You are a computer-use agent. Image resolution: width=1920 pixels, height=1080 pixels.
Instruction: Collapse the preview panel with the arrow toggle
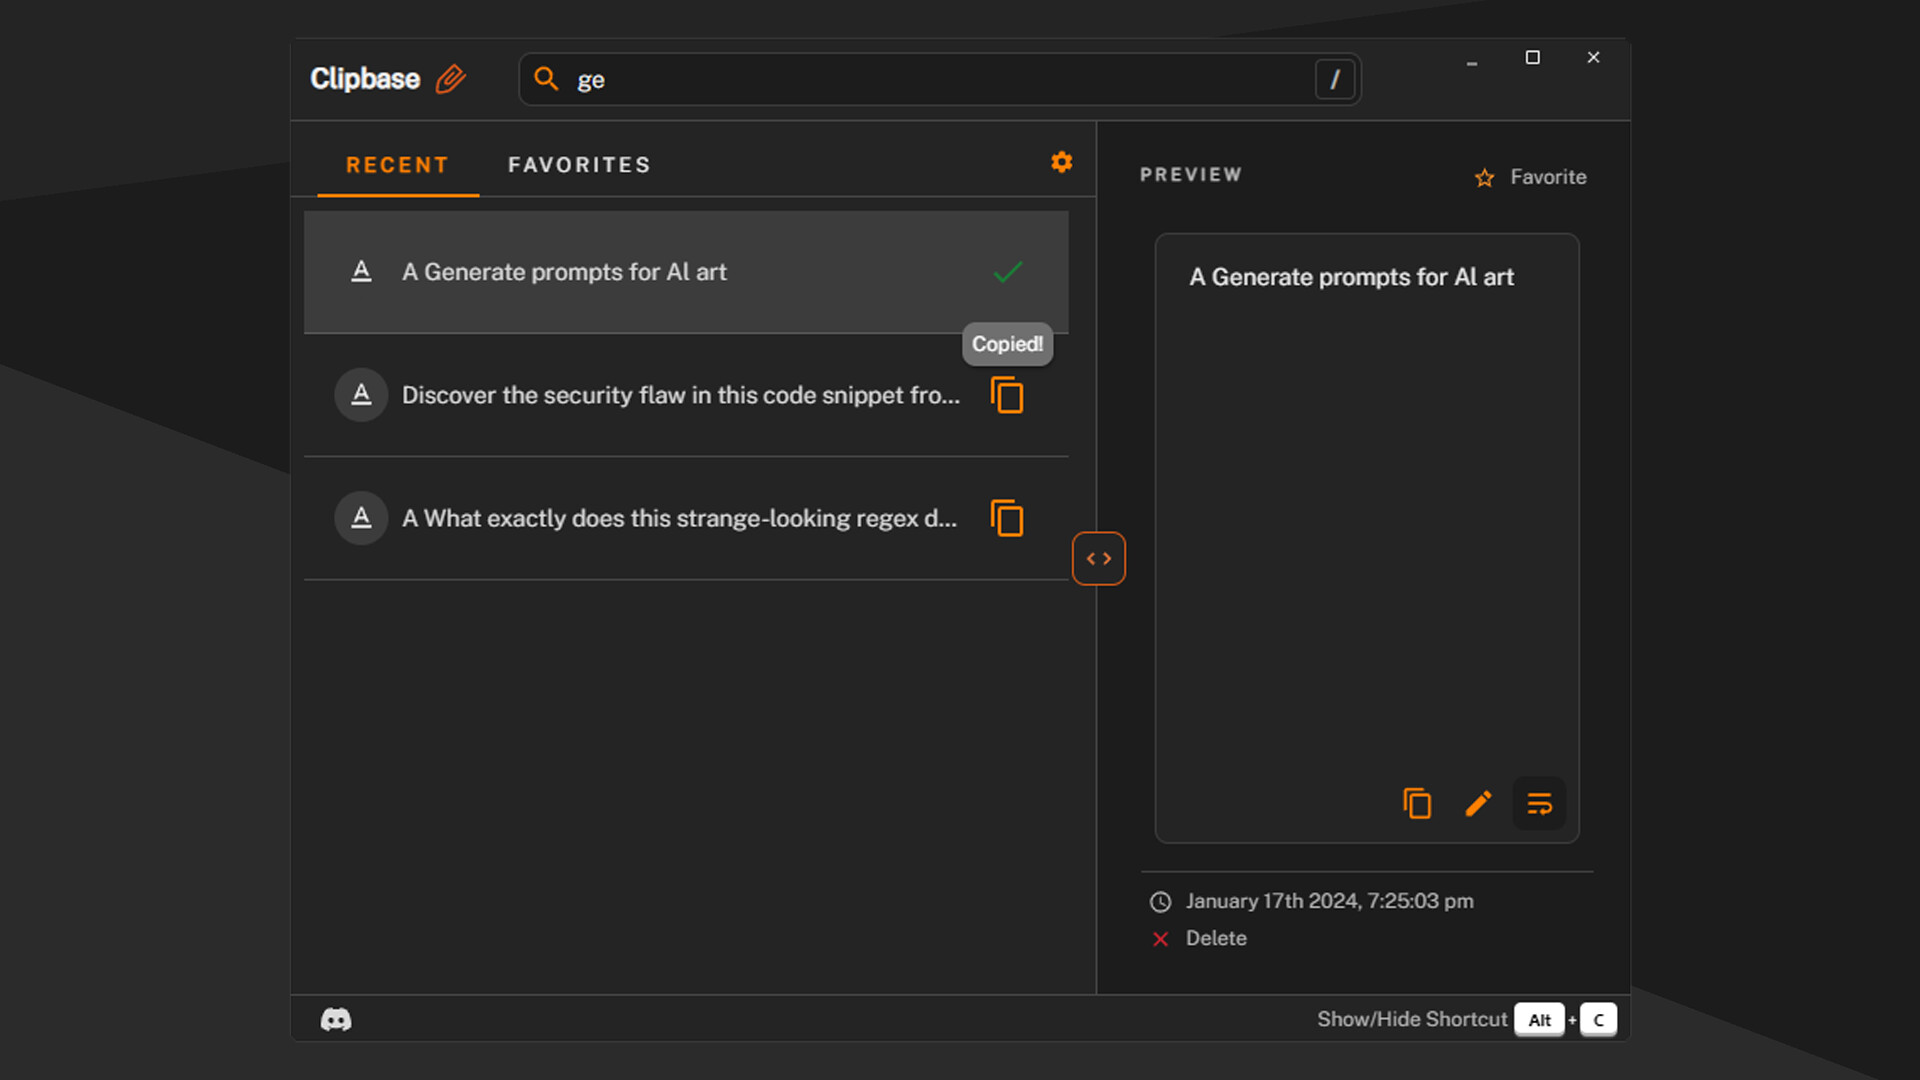click(1098, 558)
